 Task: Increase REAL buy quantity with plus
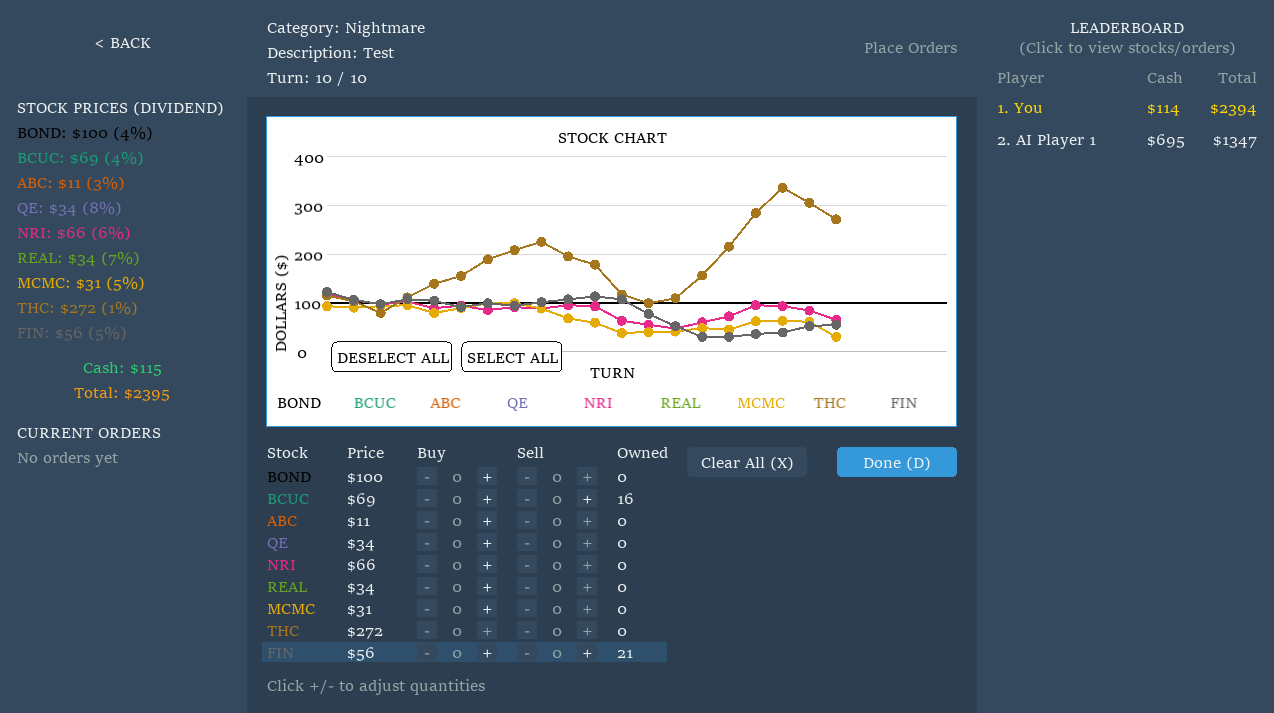(x=487, y=587)
